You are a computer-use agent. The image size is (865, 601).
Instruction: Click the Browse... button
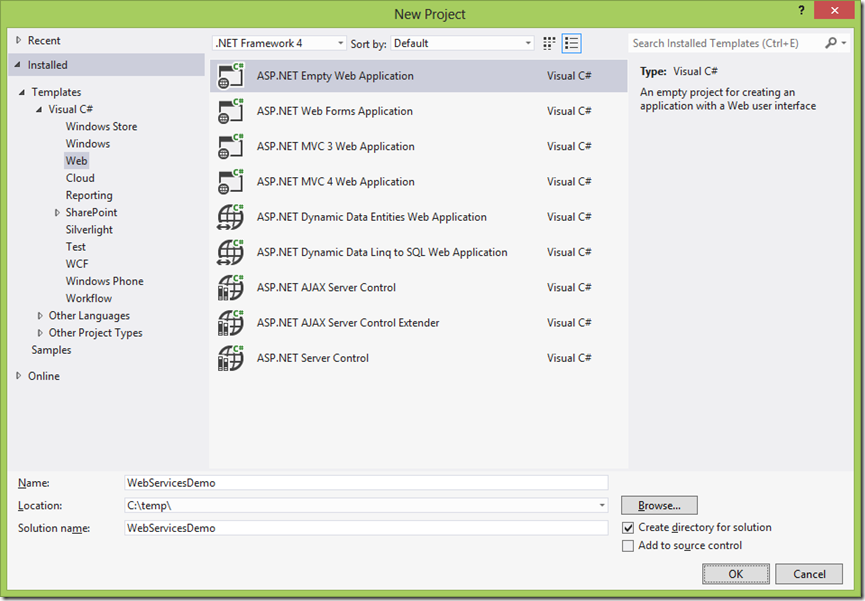tap(659, 506)
